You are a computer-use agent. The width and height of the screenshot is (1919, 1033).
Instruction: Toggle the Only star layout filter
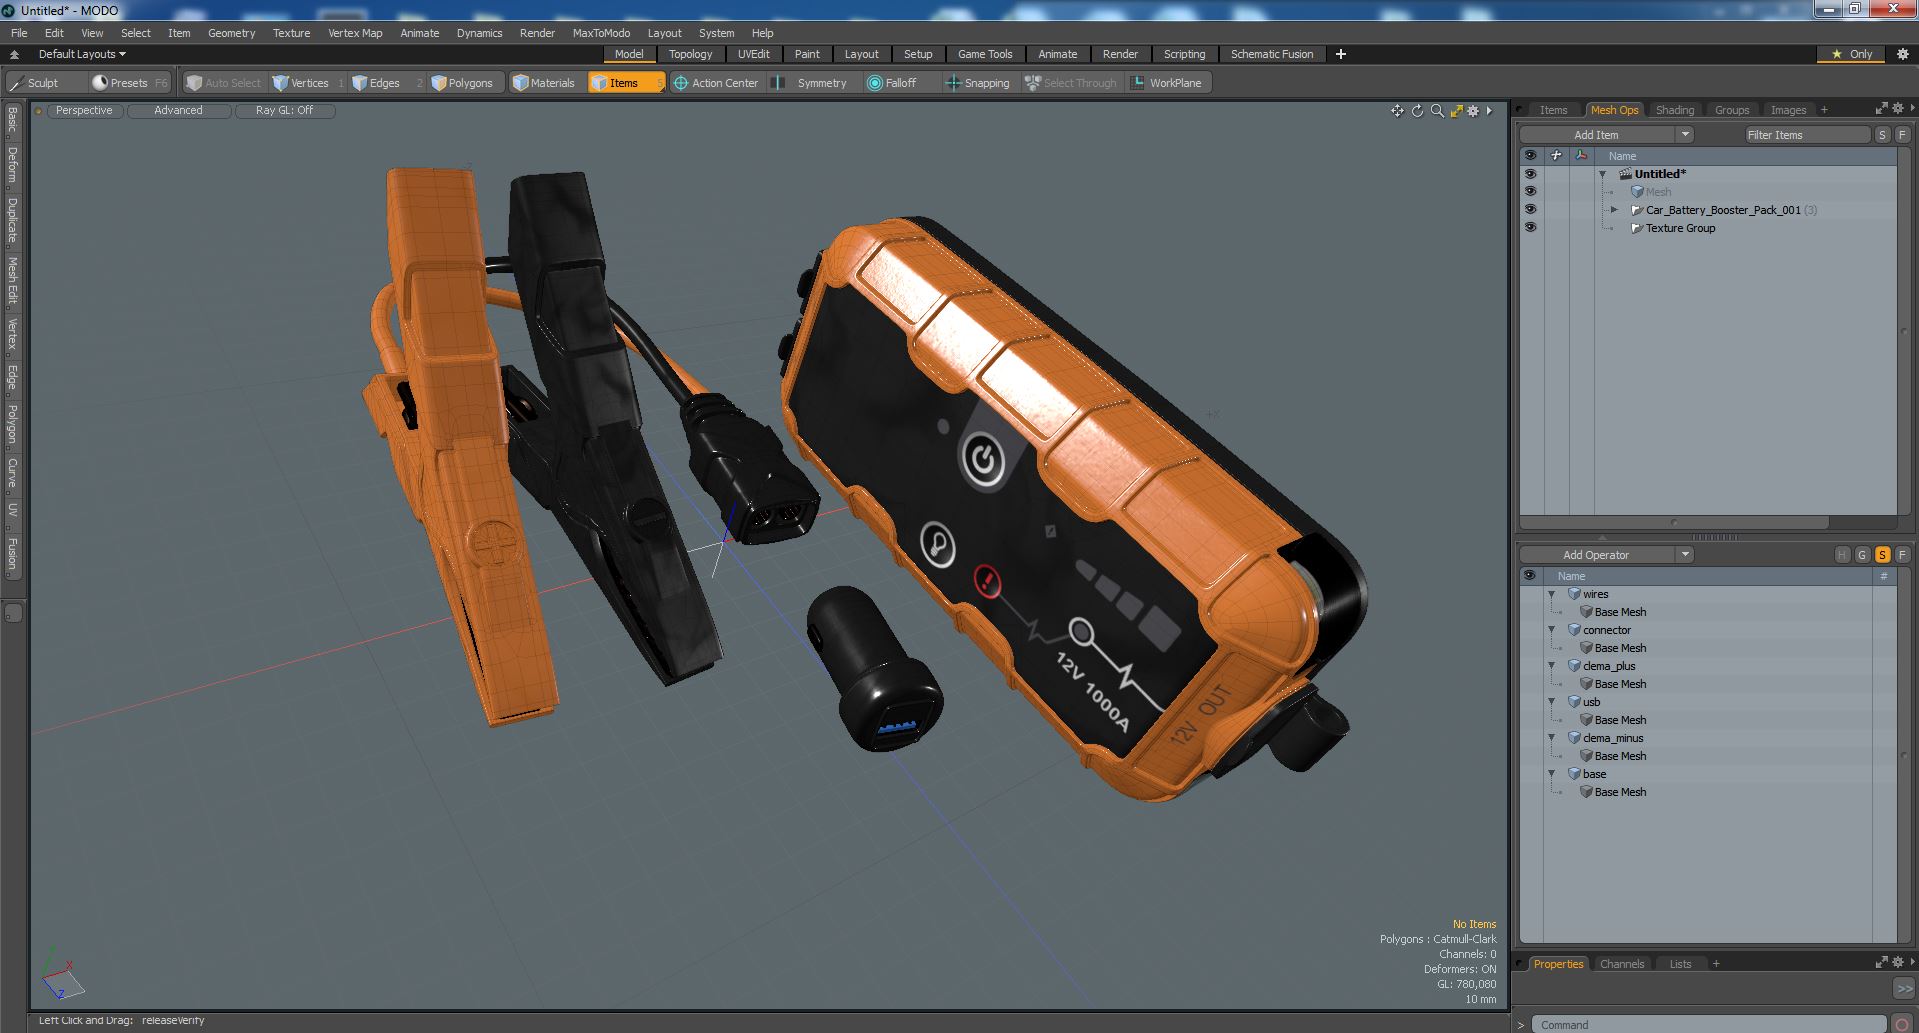pos(1852,54)
